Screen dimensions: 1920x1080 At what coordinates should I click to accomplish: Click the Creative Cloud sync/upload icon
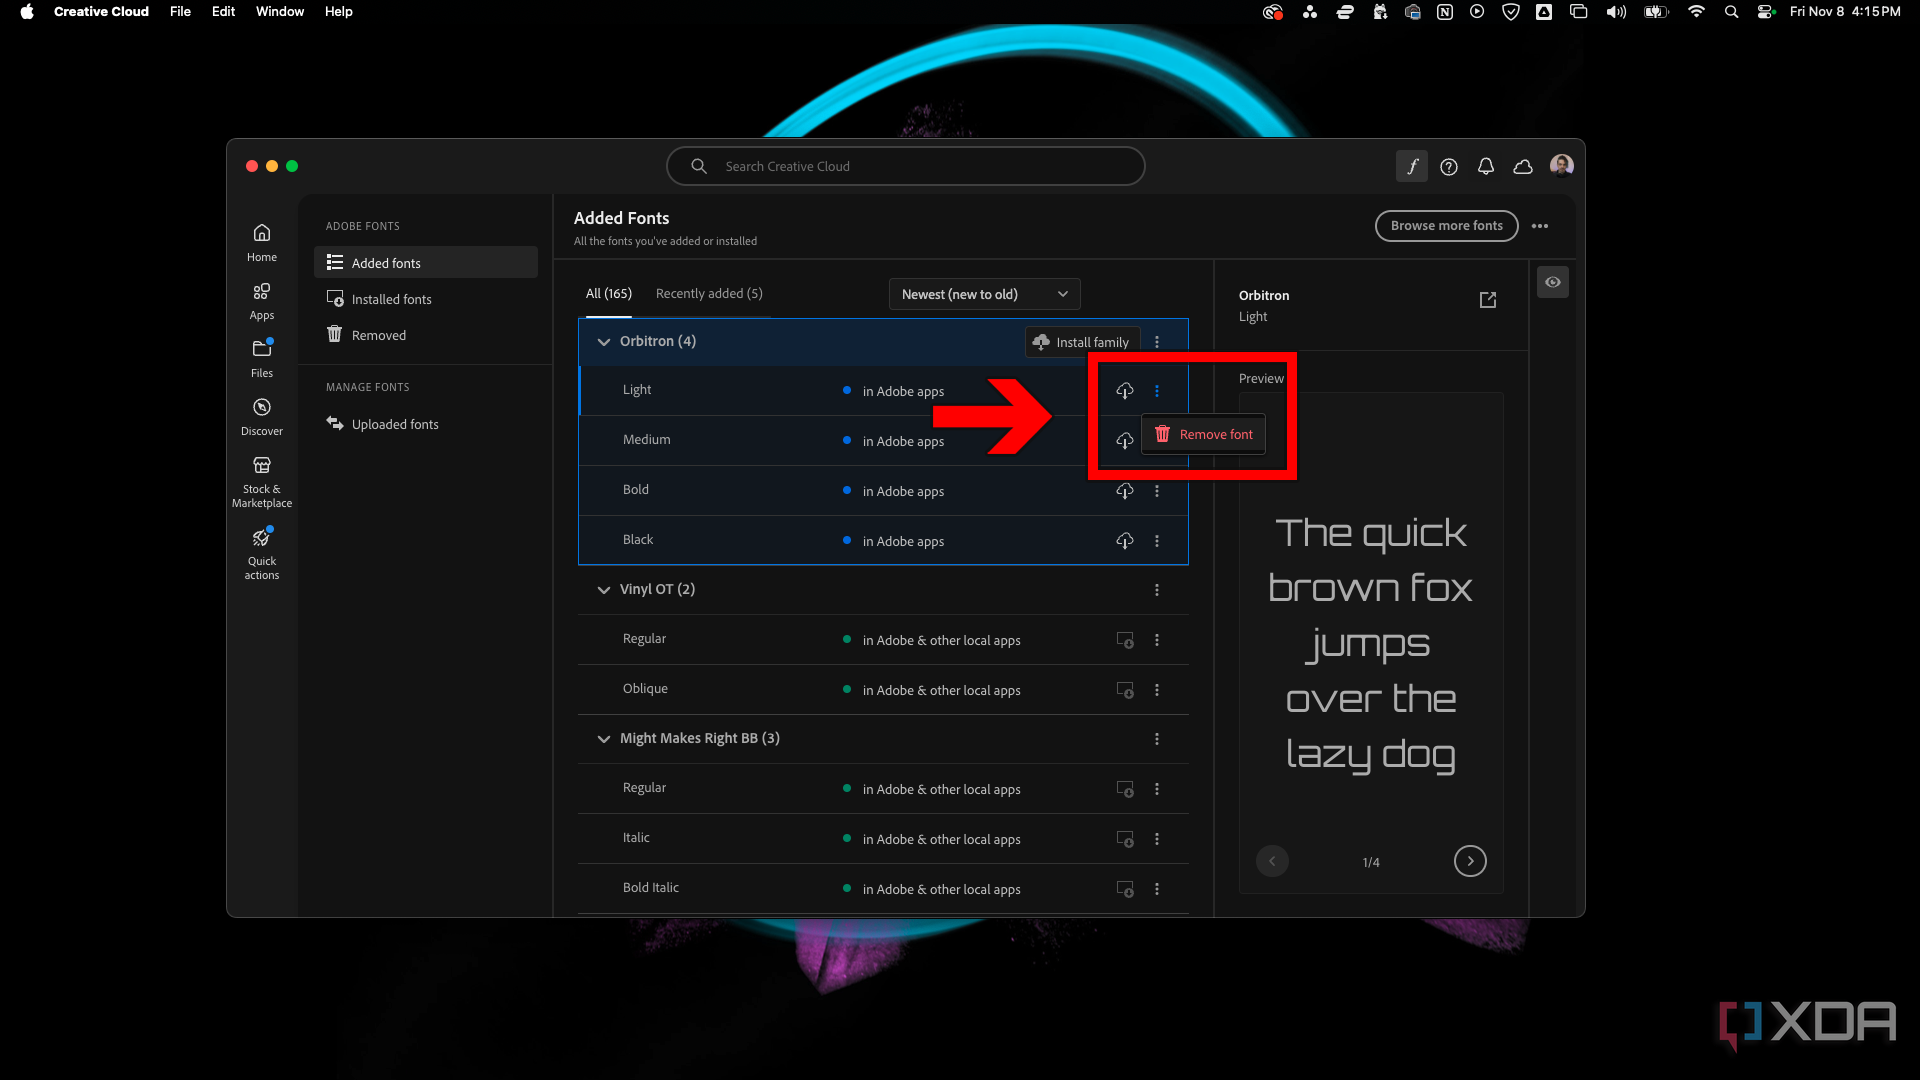pos(1522,166)
